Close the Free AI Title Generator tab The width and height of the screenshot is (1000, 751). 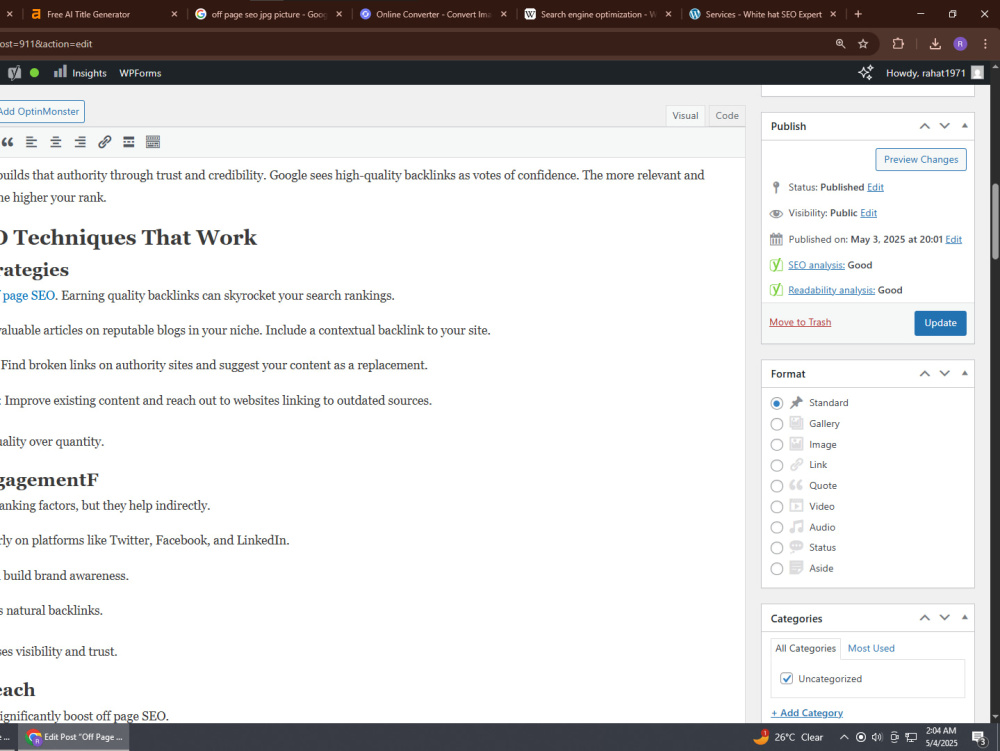pos(174,14)
